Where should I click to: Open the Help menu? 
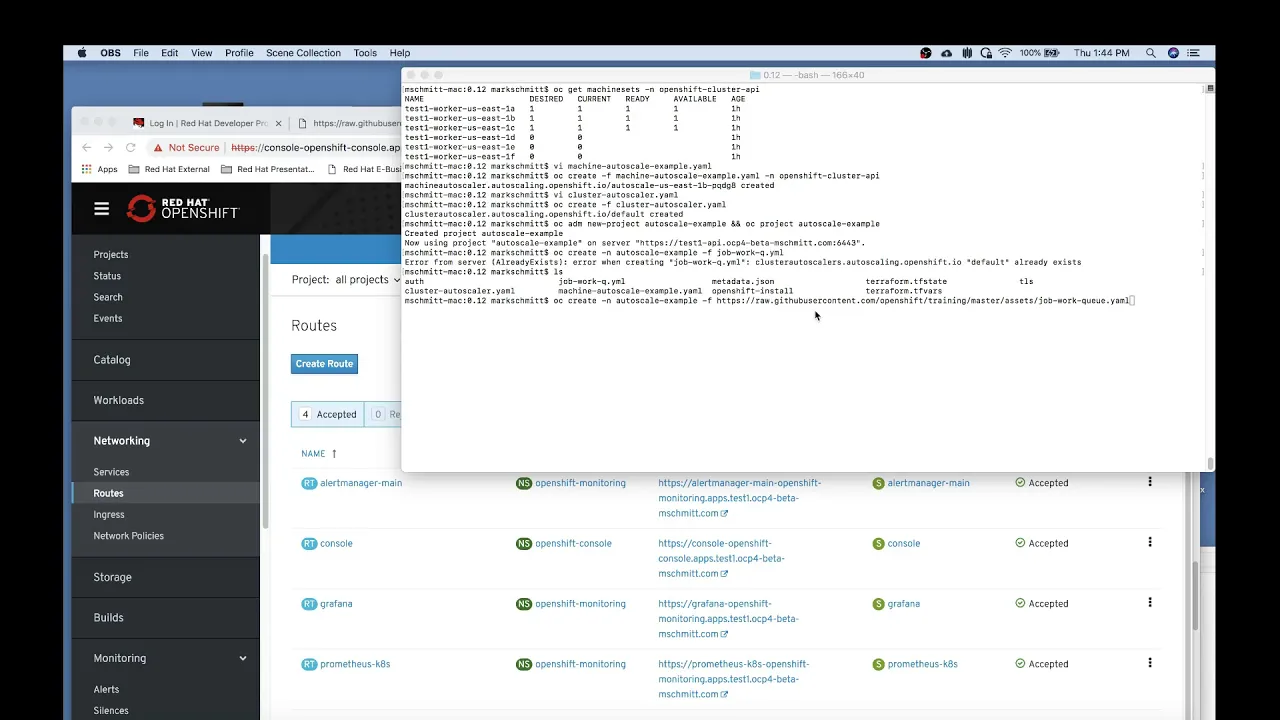pos(400,53)
